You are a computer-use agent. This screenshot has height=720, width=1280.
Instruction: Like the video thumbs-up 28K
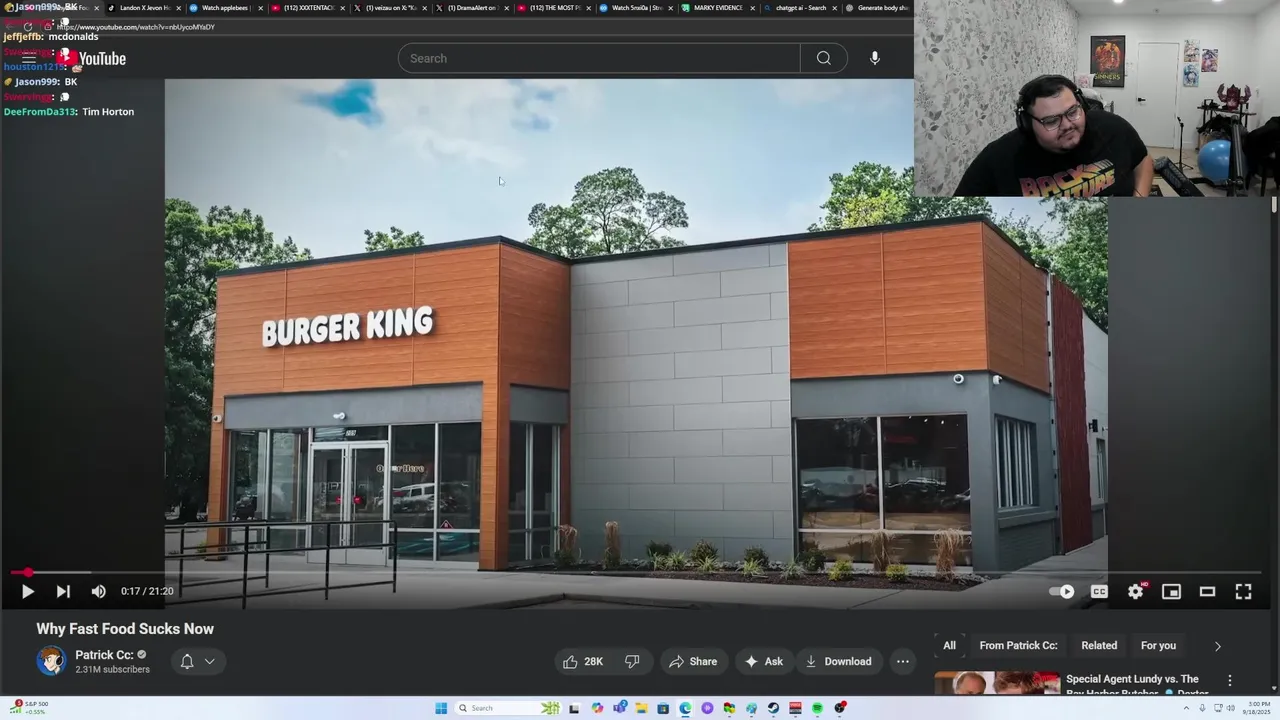pos(583,661)
